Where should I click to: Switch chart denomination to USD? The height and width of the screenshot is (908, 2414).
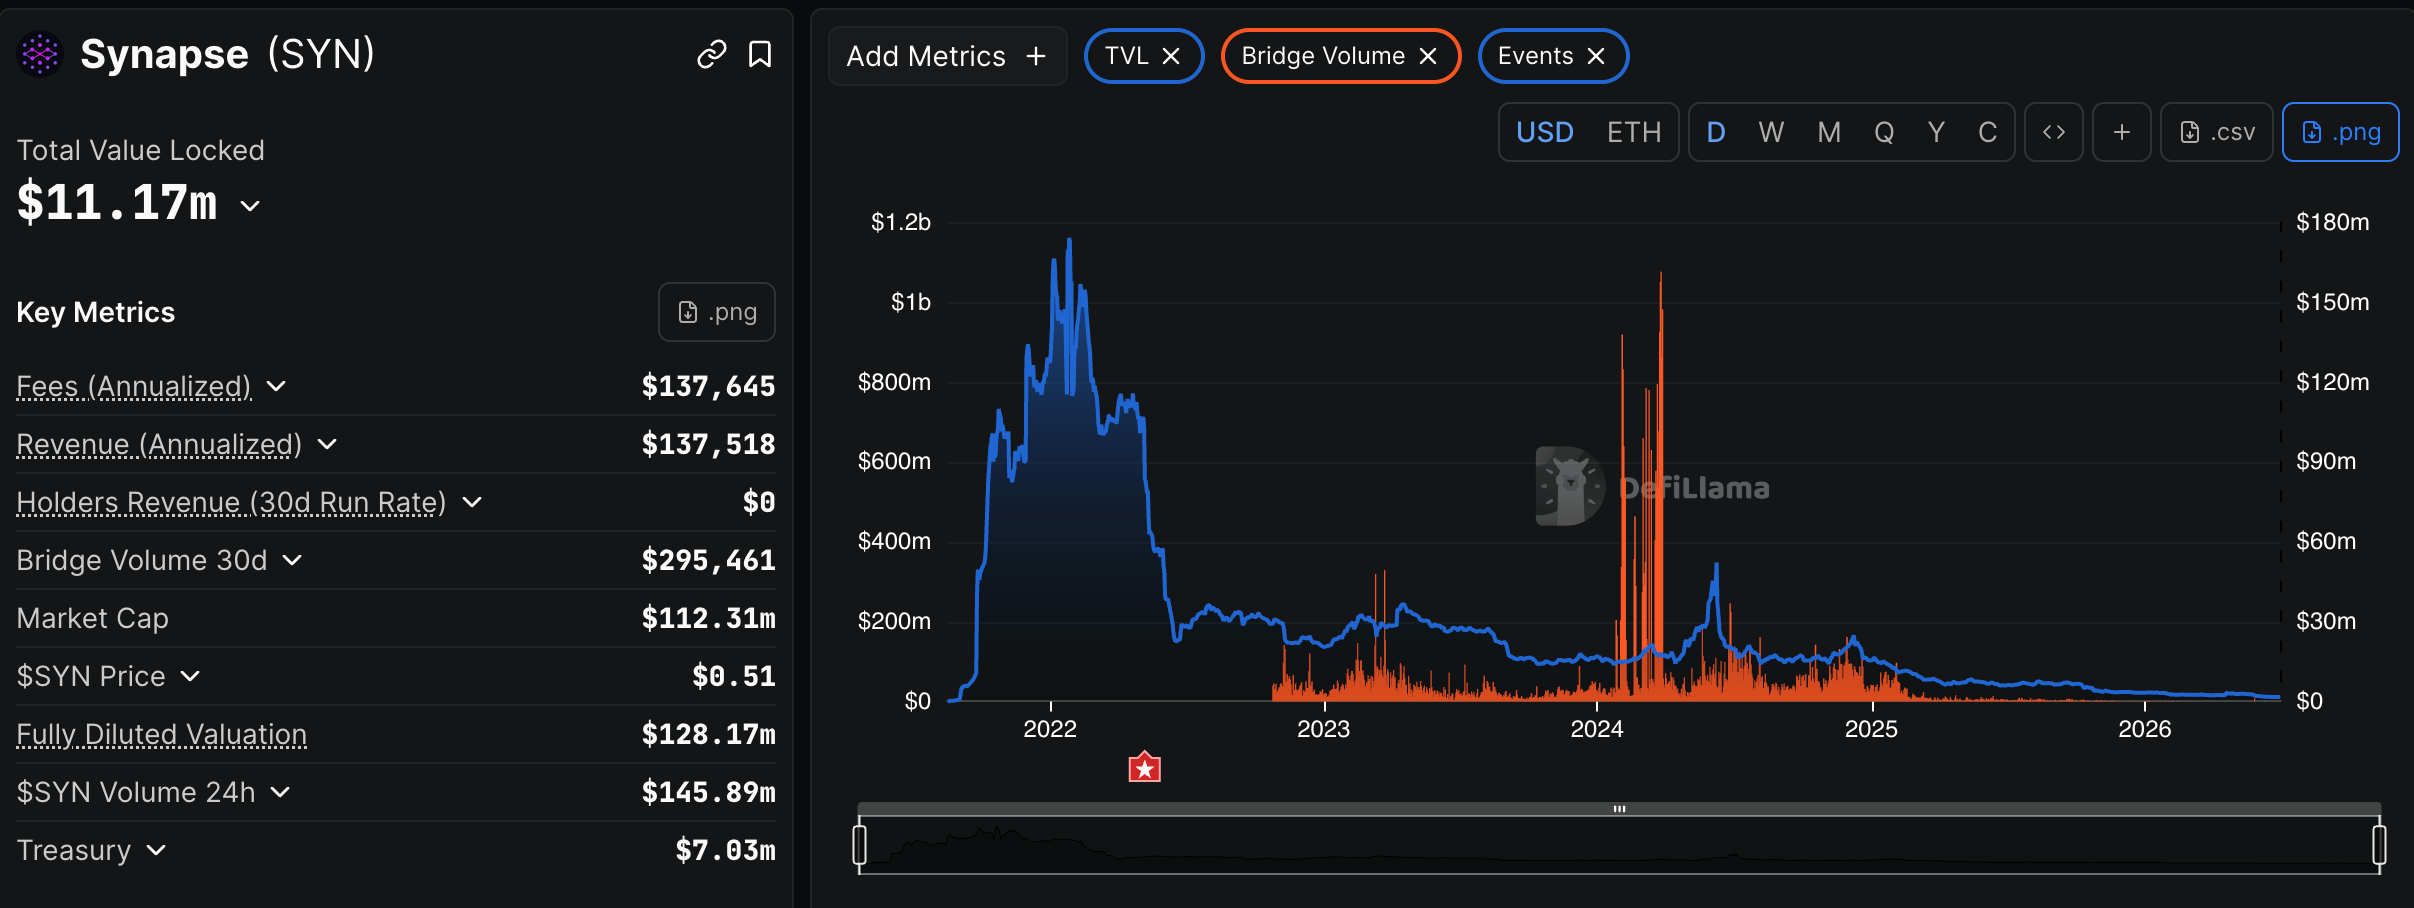[x=1545, y=132]
